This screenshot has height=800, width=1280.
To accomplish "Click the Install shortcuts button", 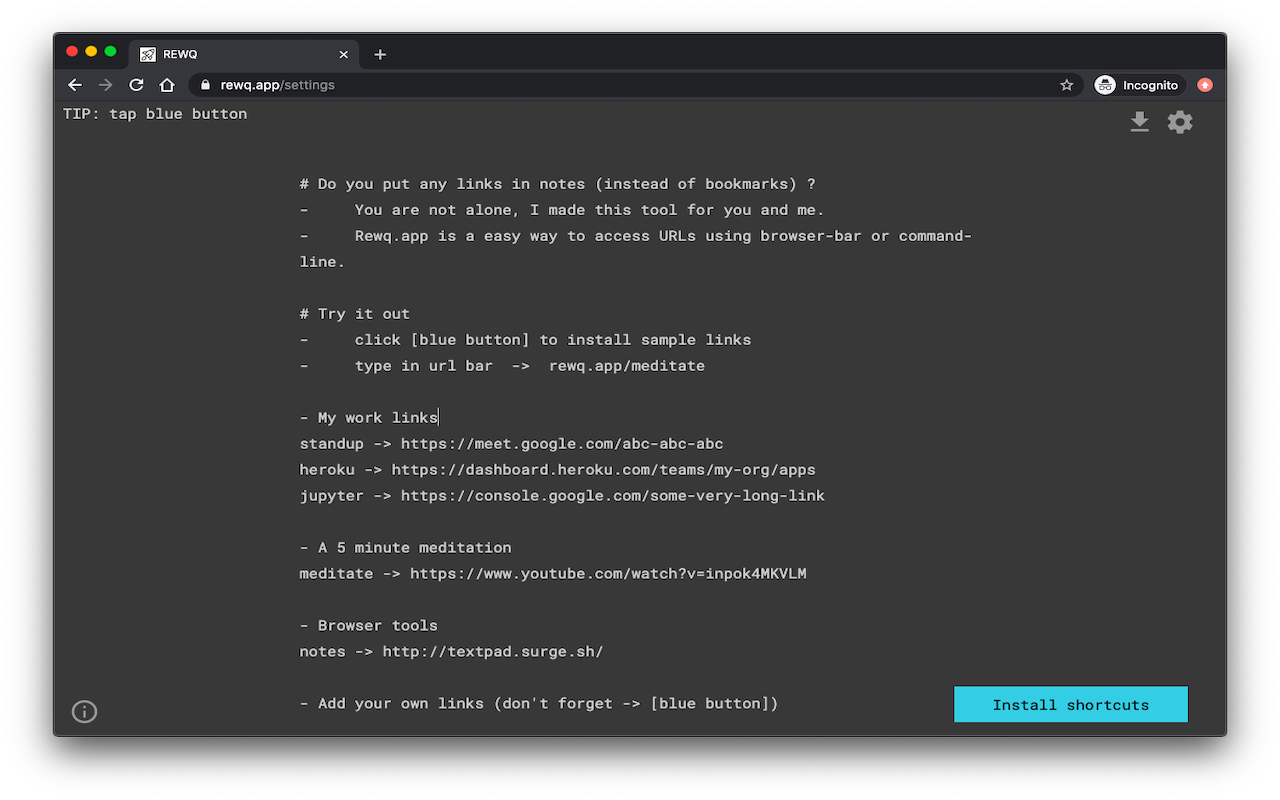I will coord(1071,704).
